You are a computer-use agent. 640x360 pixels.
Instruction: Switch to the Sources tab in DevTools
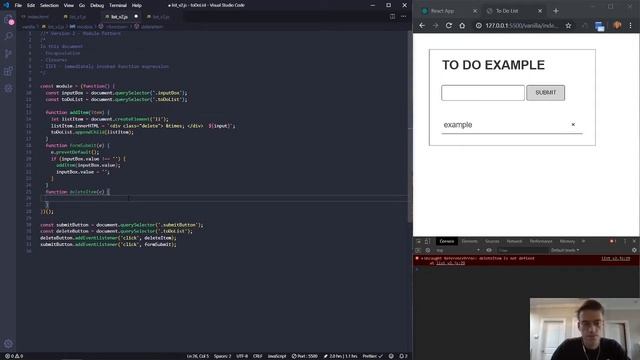(x=492, y=241)
